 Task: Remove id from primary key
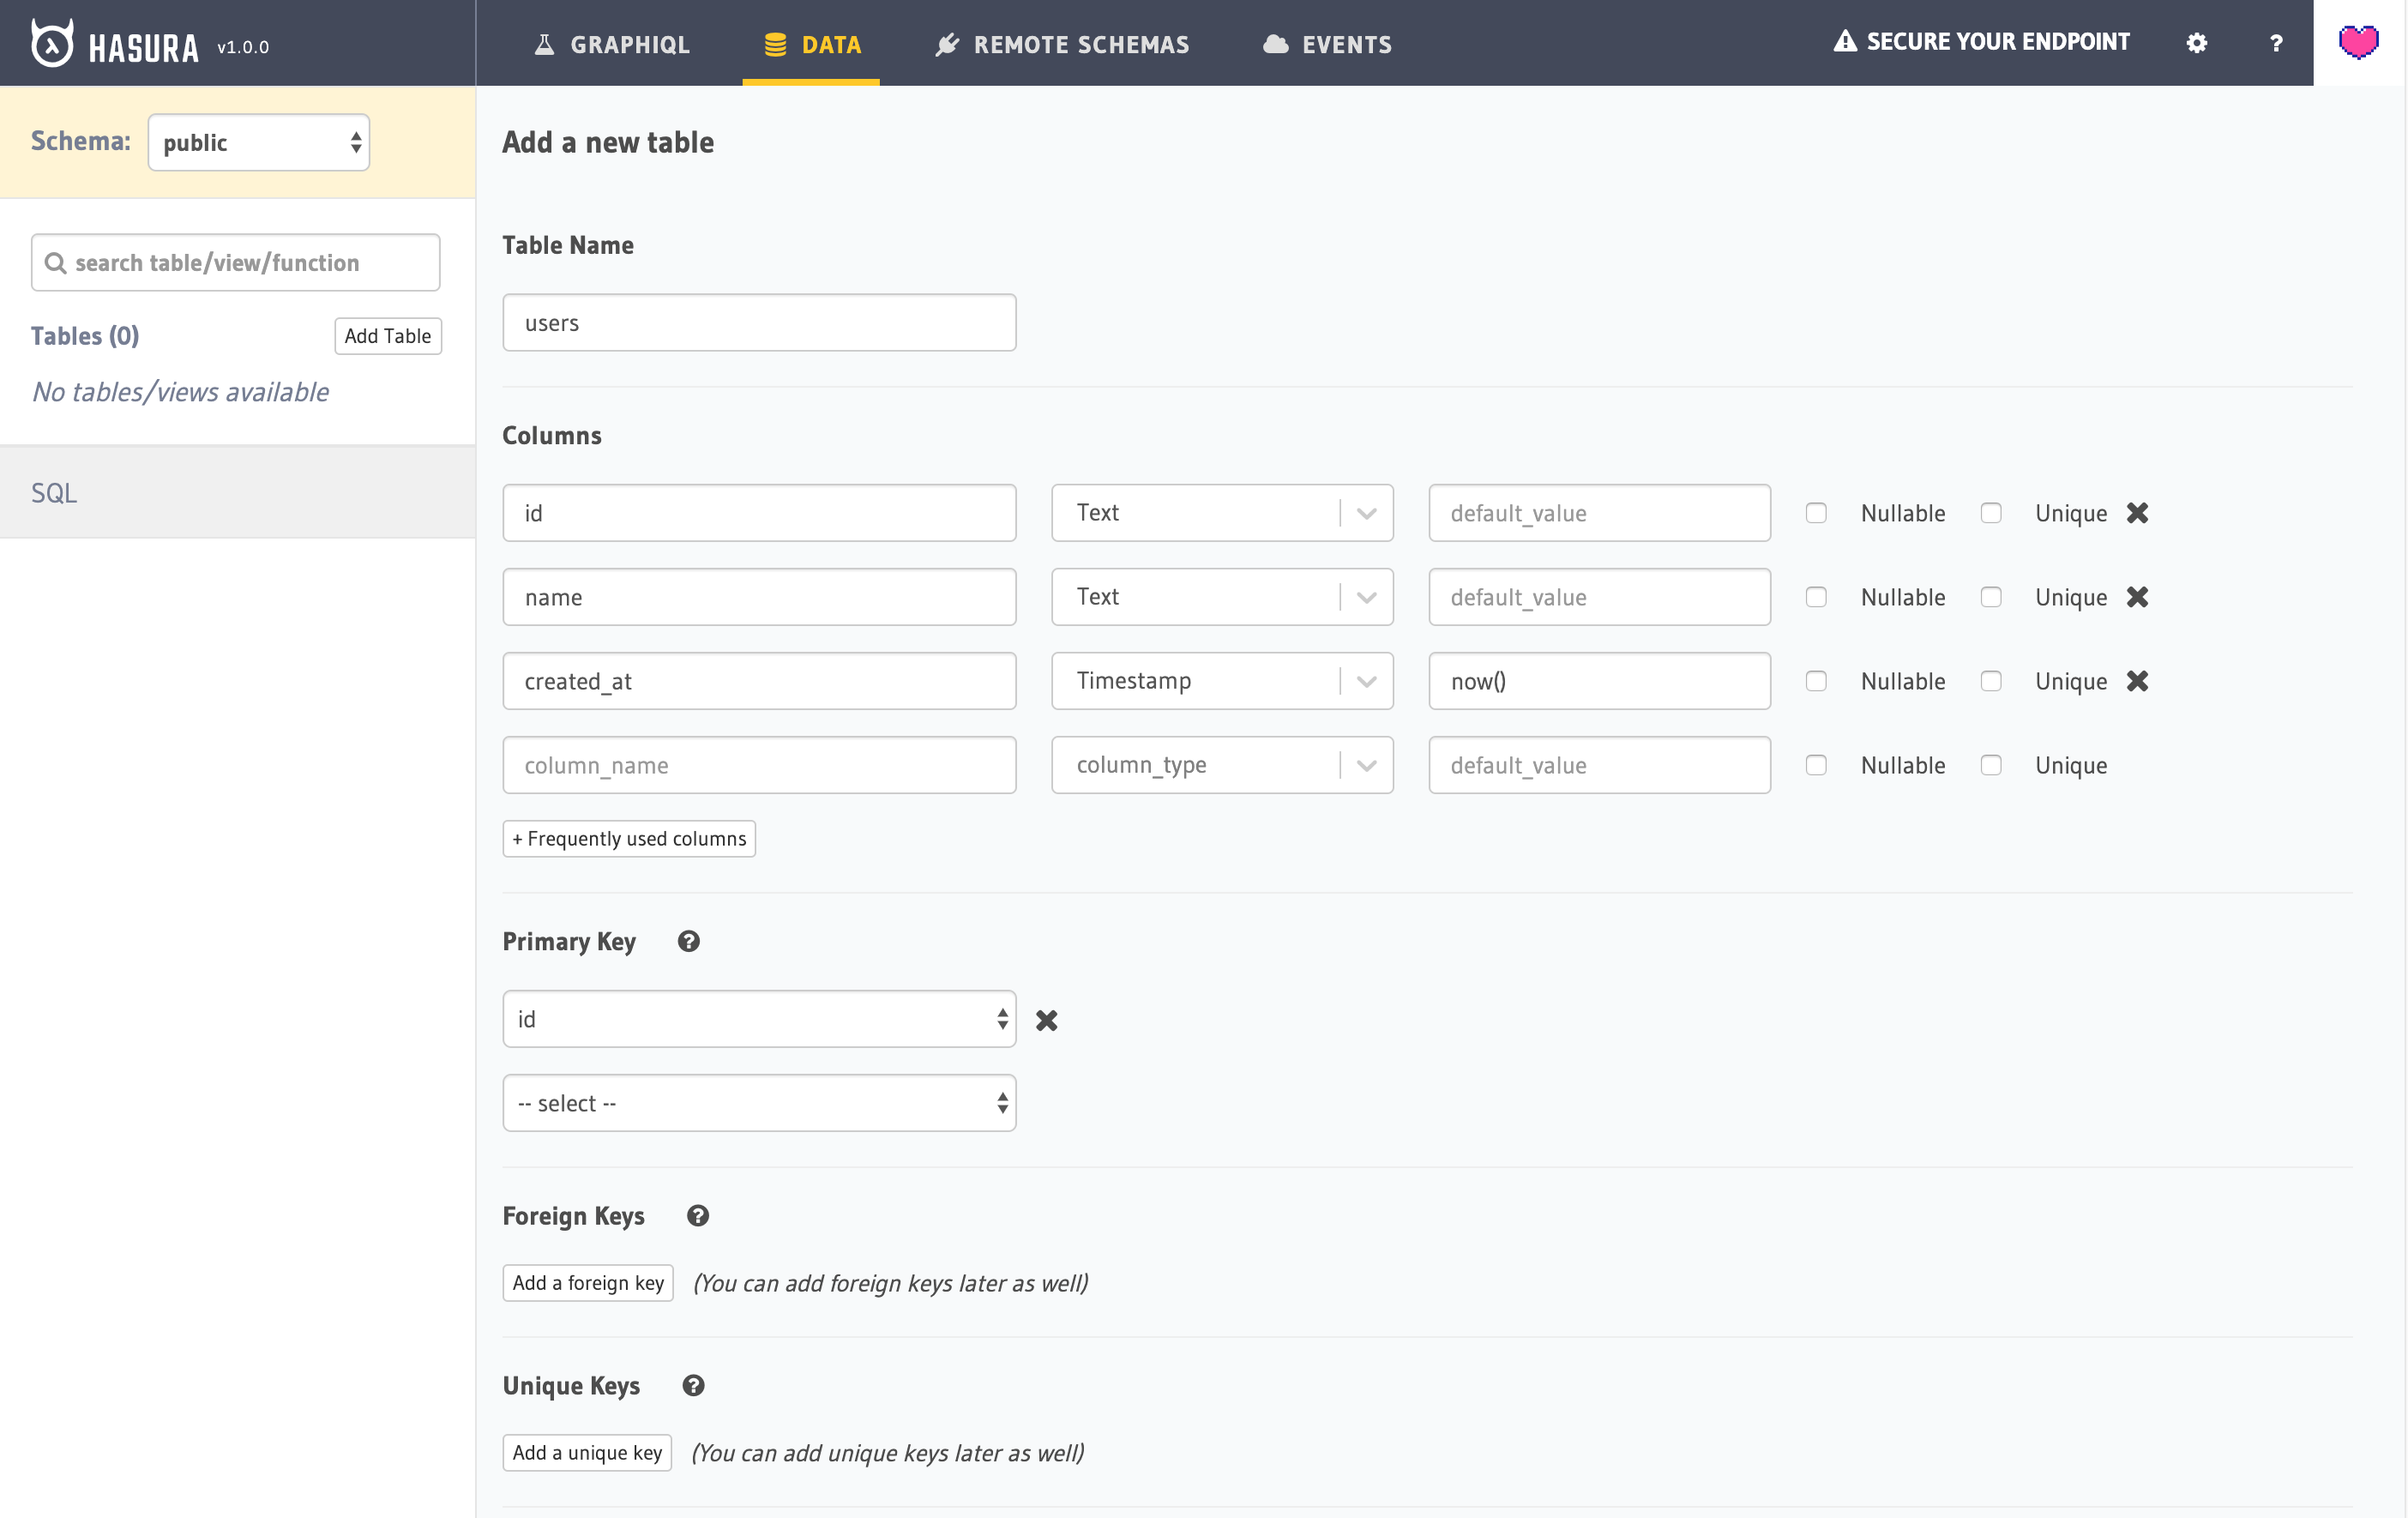click(x=1046, y=1020)
